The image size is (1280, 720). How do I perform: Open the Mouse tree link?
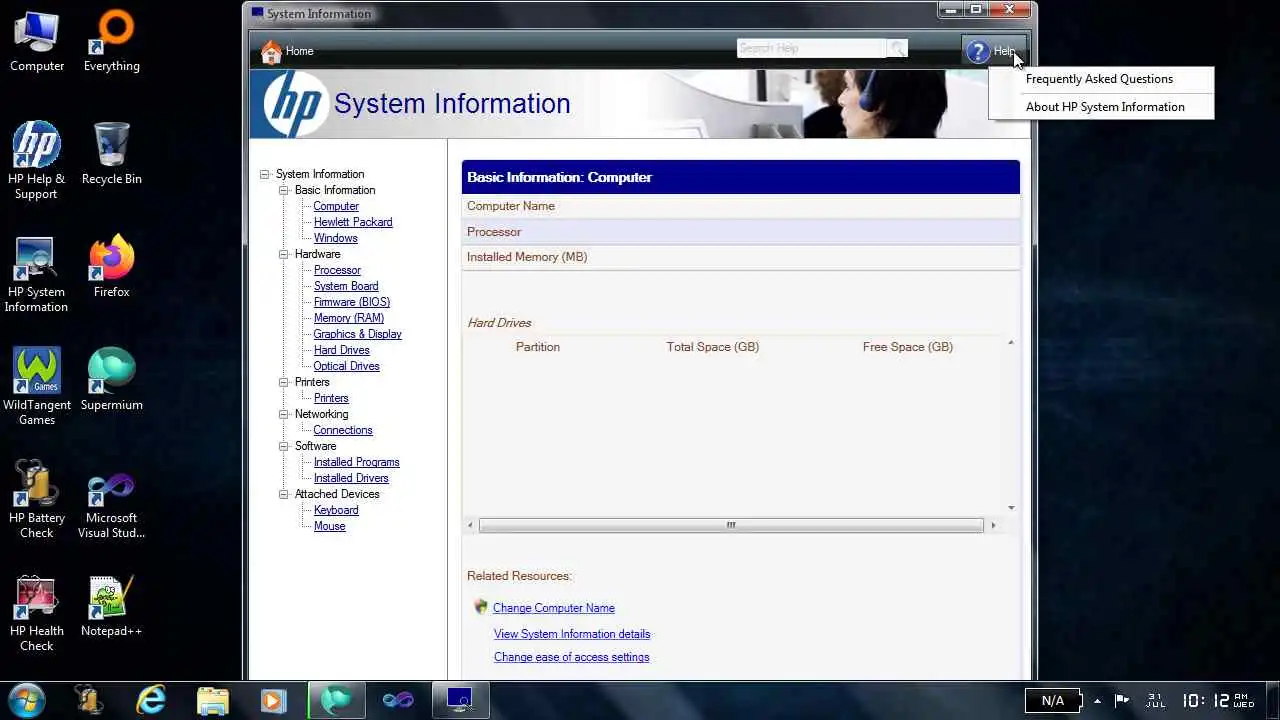pos(329,526)
